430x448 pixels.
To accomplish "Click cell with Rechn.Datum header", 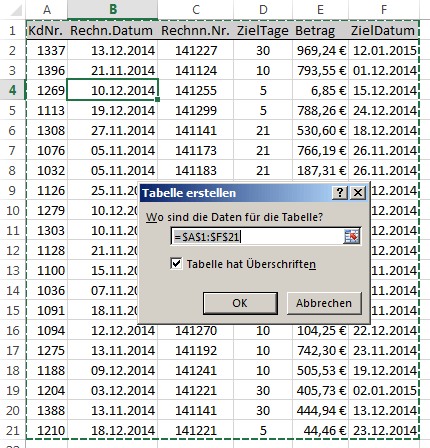I will (x=113, y=30).
